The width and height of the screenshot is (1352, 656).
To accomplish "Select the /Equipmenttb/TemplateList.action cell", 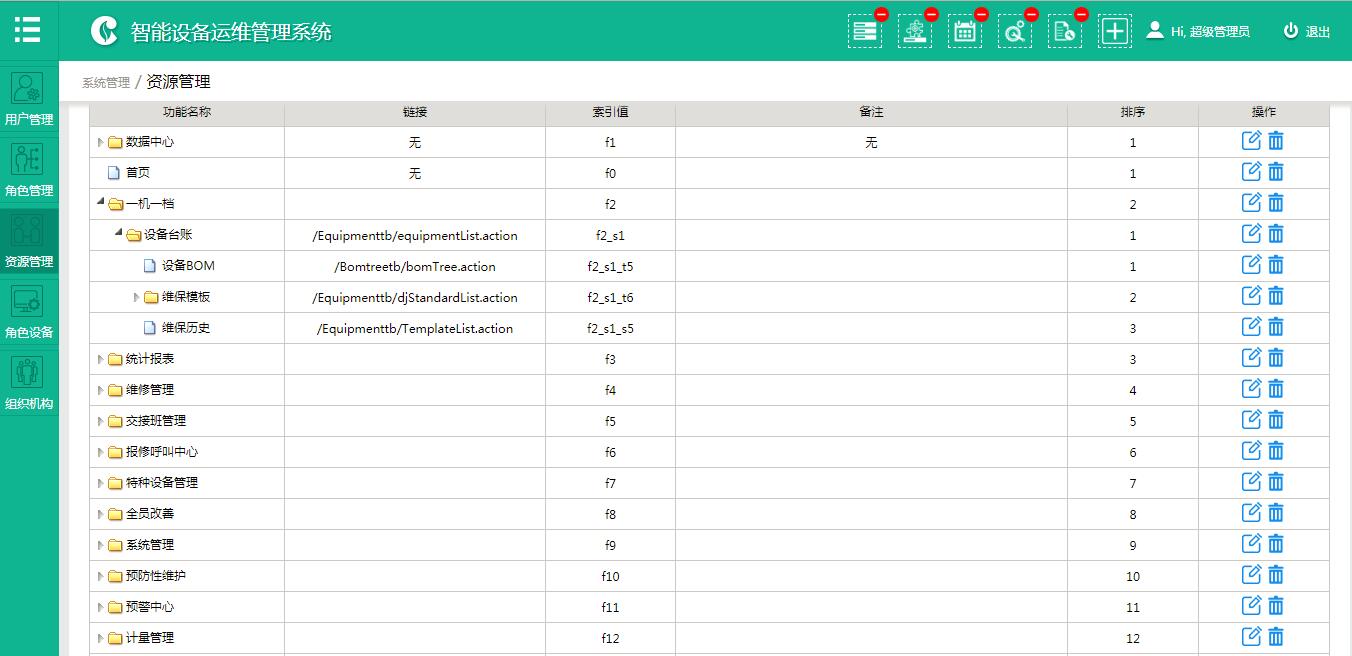I will 415,329.
